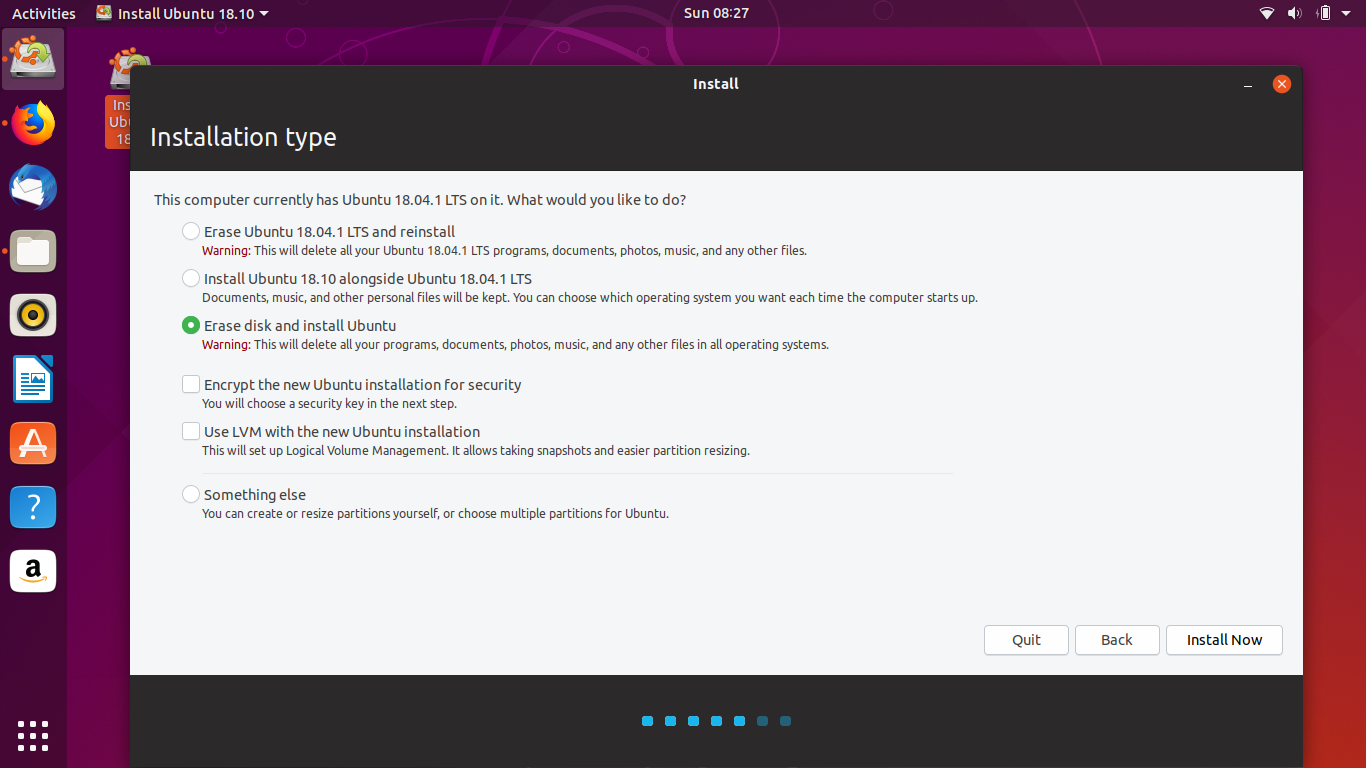Open Thunderbird mail from the dock
1366x768 pixels.
tap(33, 187)
